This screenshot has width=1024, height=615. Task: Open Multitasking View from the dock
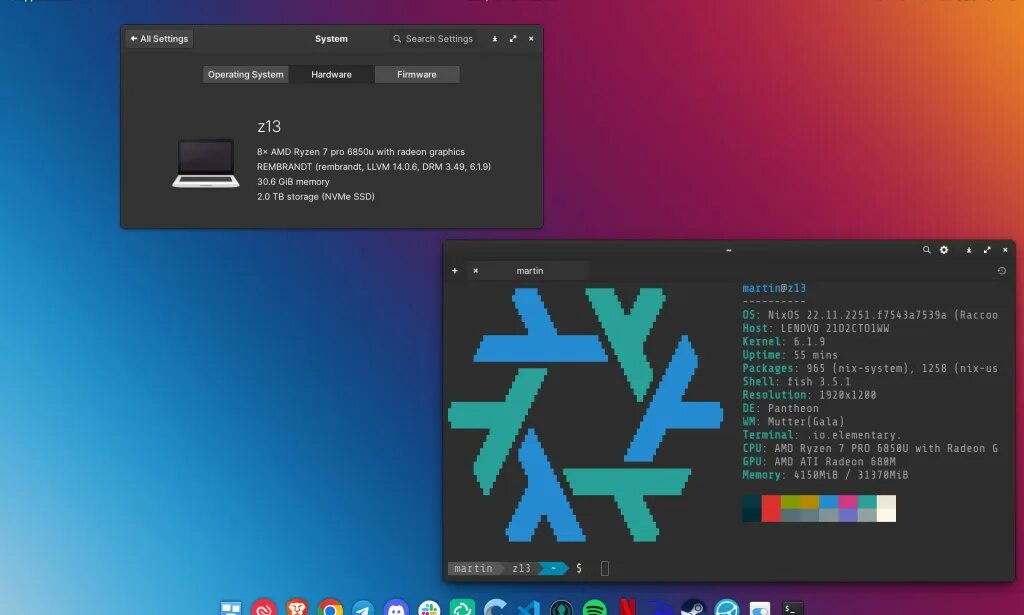point(231,608)
